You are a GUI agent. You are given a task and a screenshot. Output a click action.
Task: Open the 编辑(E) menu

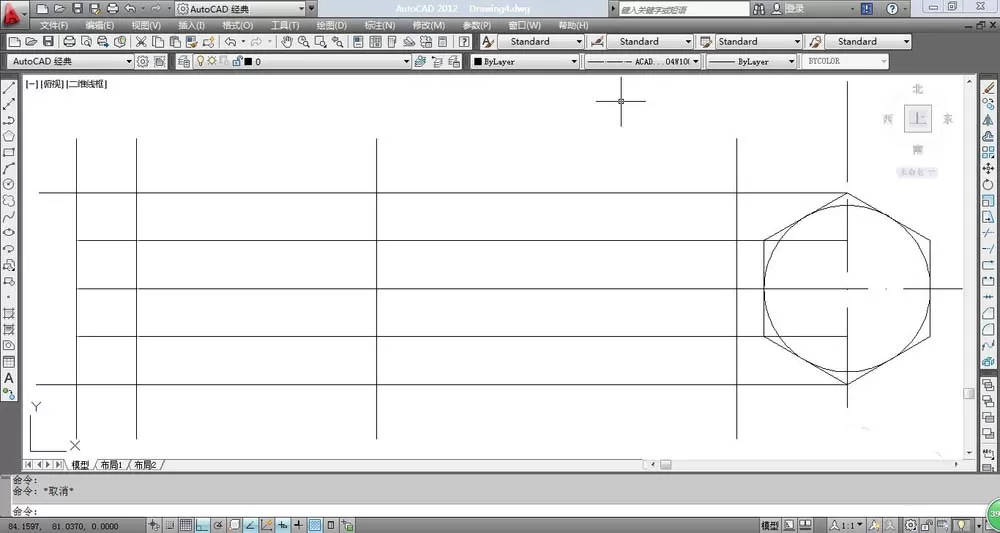(99, 26)
